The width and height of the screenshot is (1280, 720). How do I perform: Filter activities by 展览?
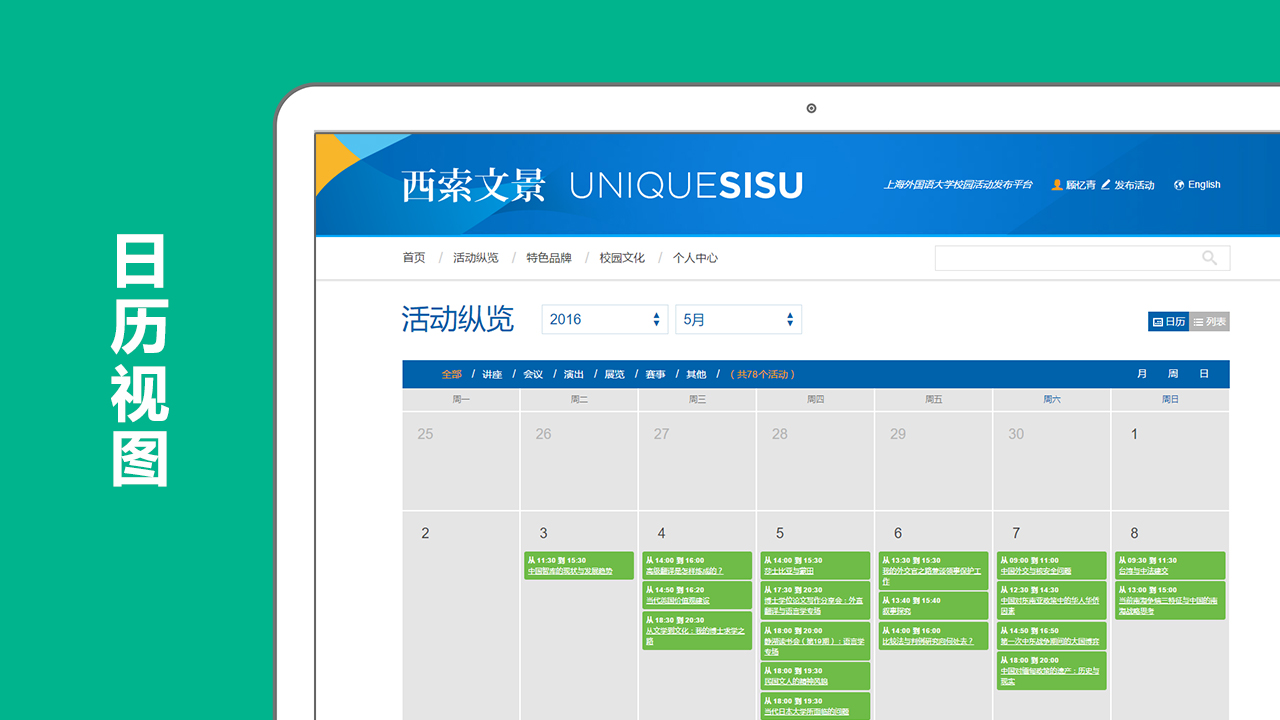click(614, 374)
